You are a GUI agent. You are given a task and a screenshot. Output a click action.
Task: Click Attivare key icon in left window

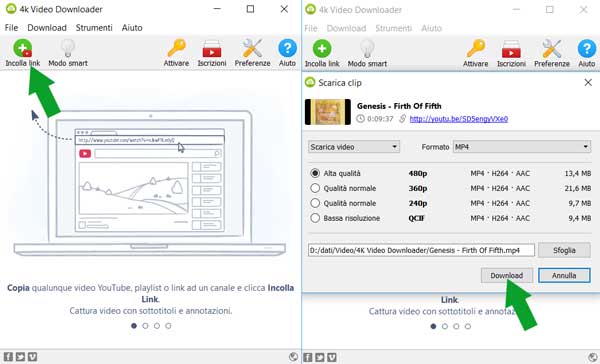[x=176, y=48]
